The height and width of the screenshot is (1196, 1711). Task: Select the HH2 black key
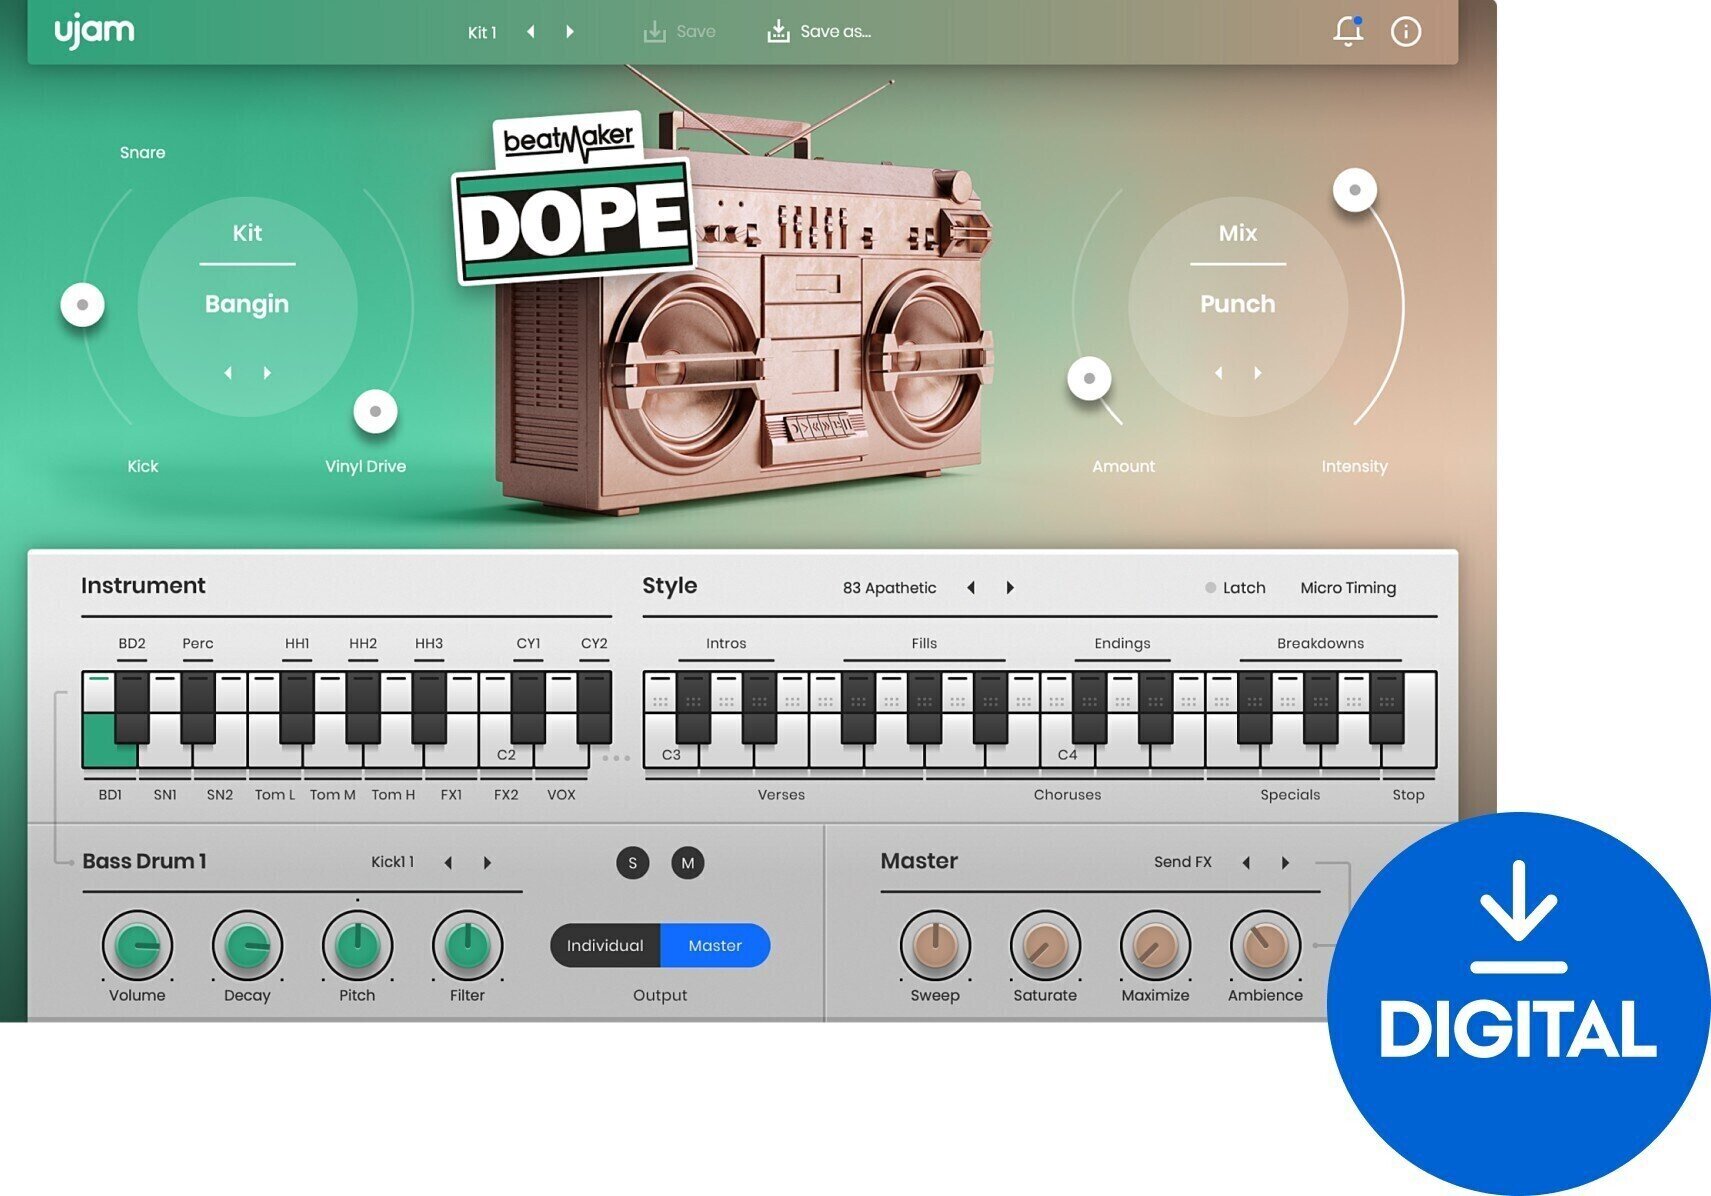click(x=363, y=708)
